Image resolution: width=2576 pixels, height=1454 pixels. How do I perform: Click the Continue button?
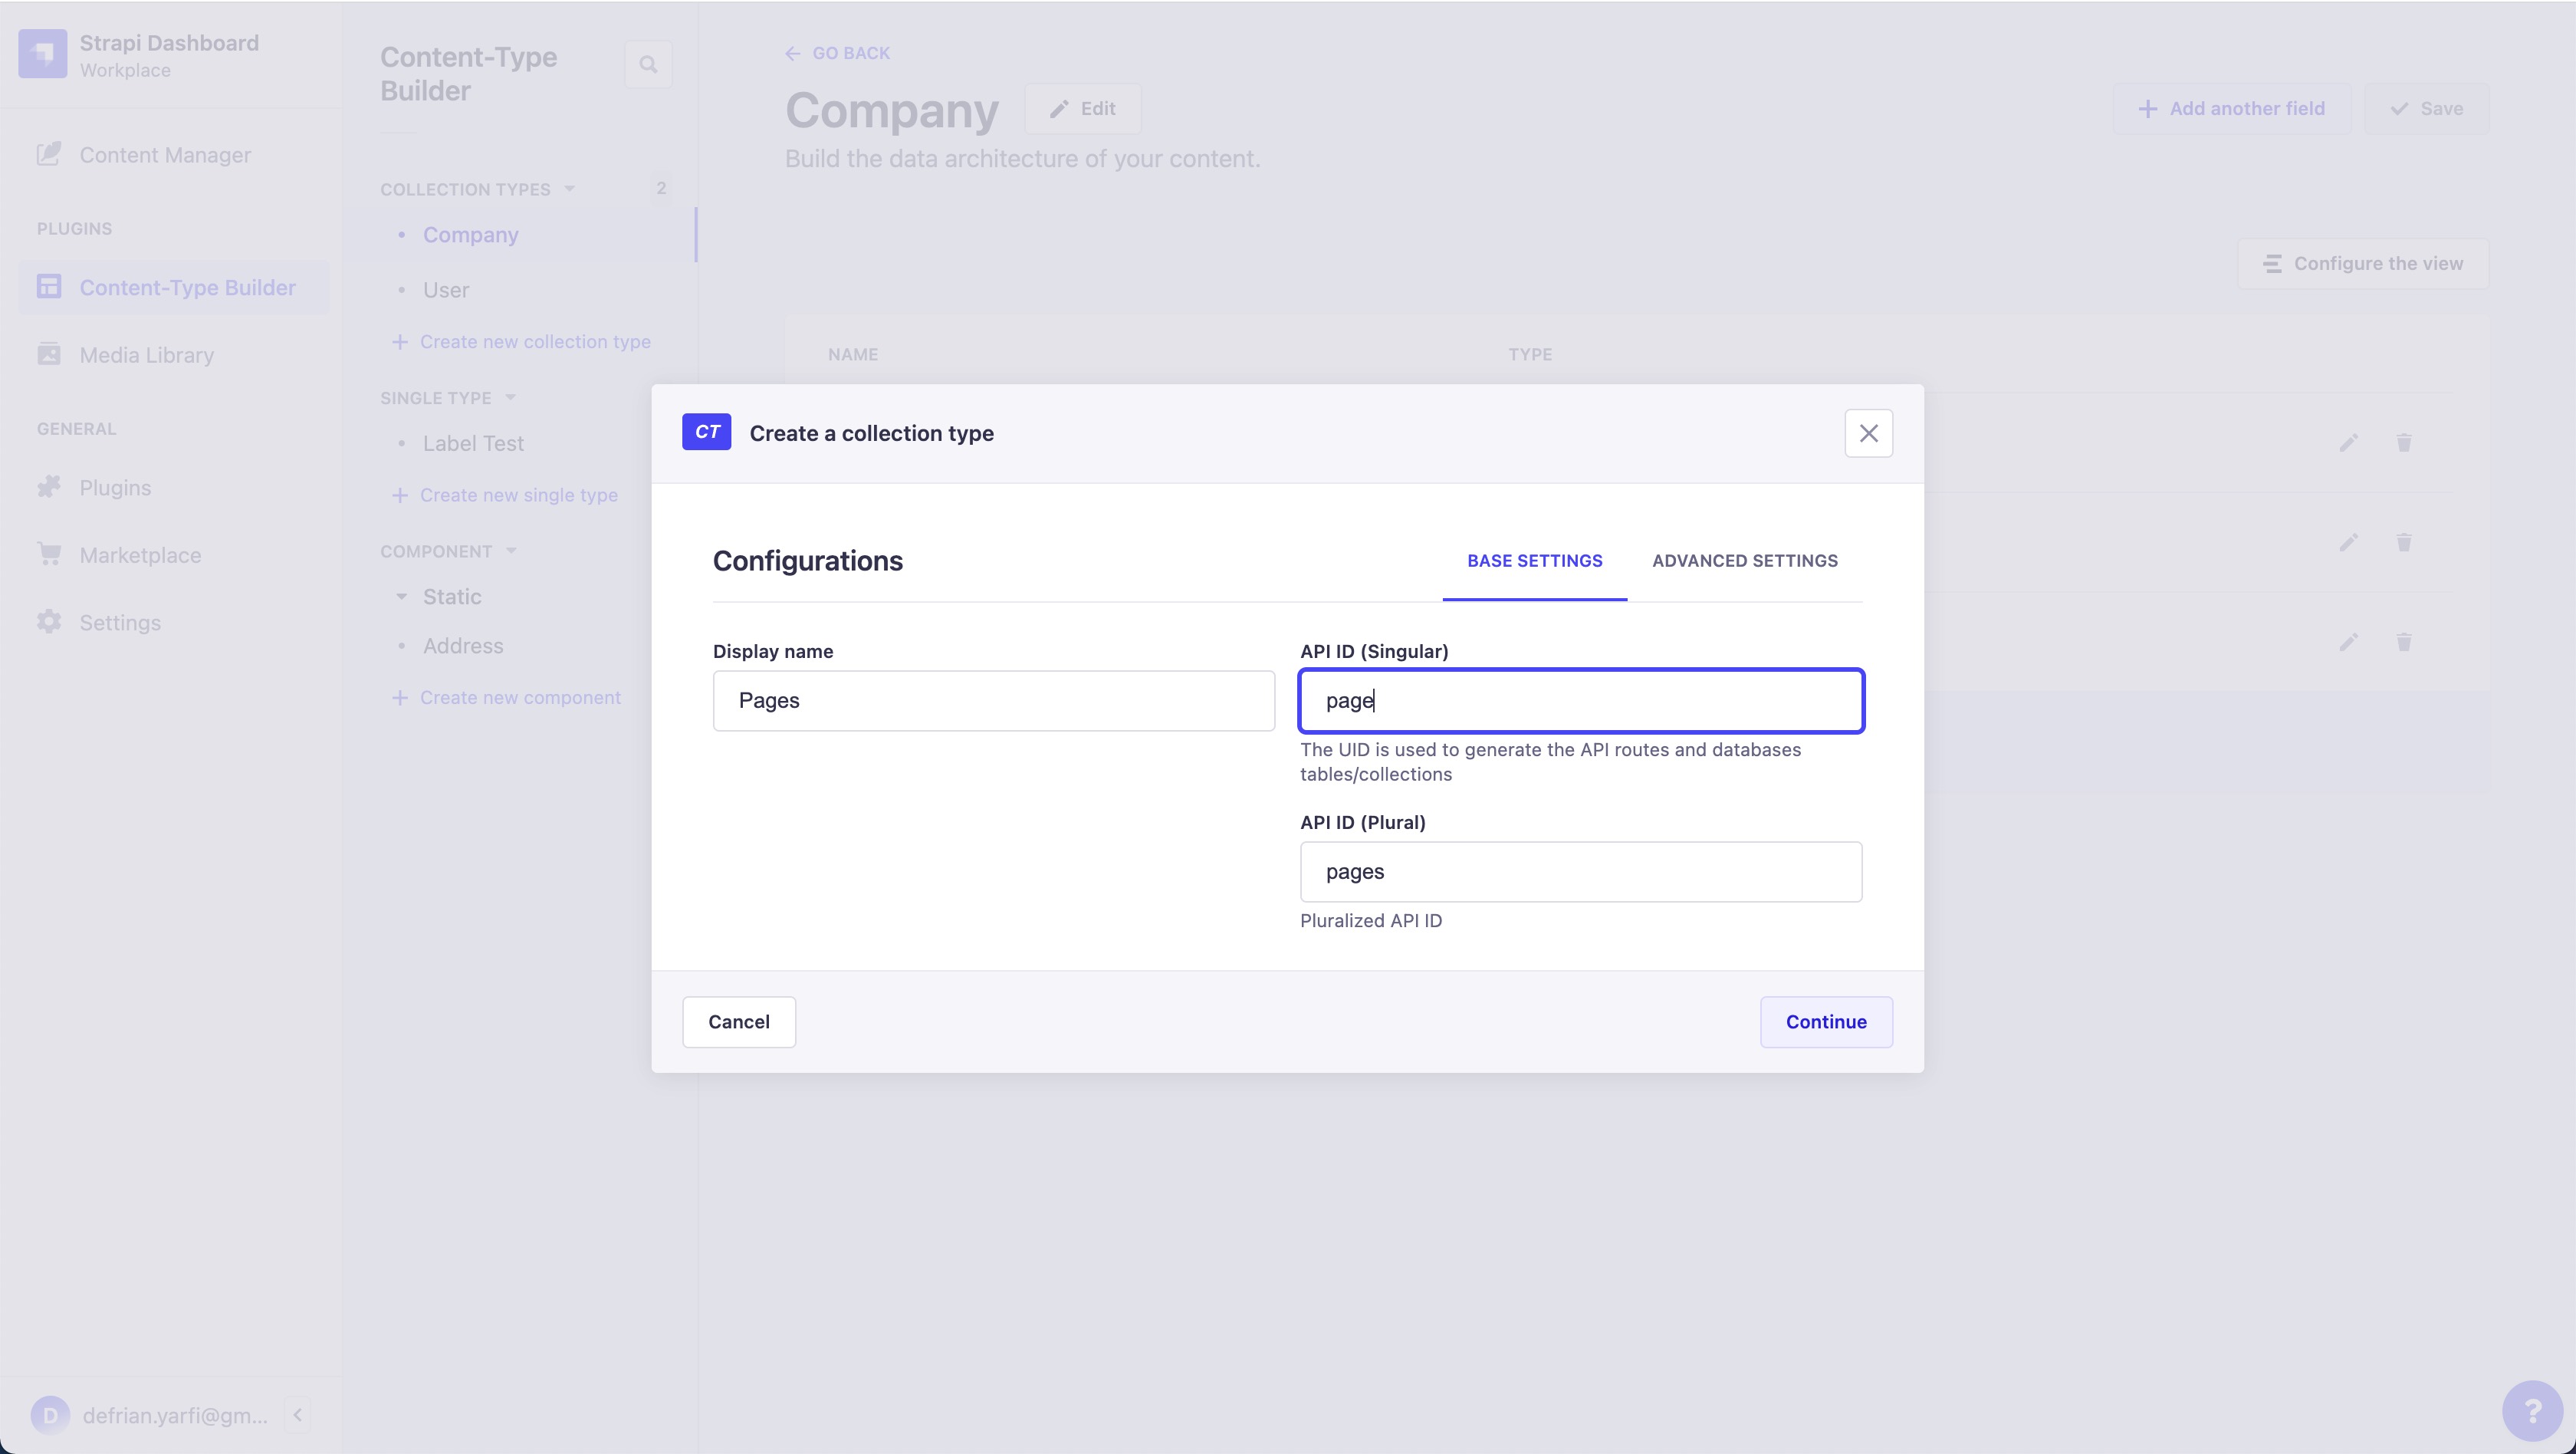point(1825,1021)
